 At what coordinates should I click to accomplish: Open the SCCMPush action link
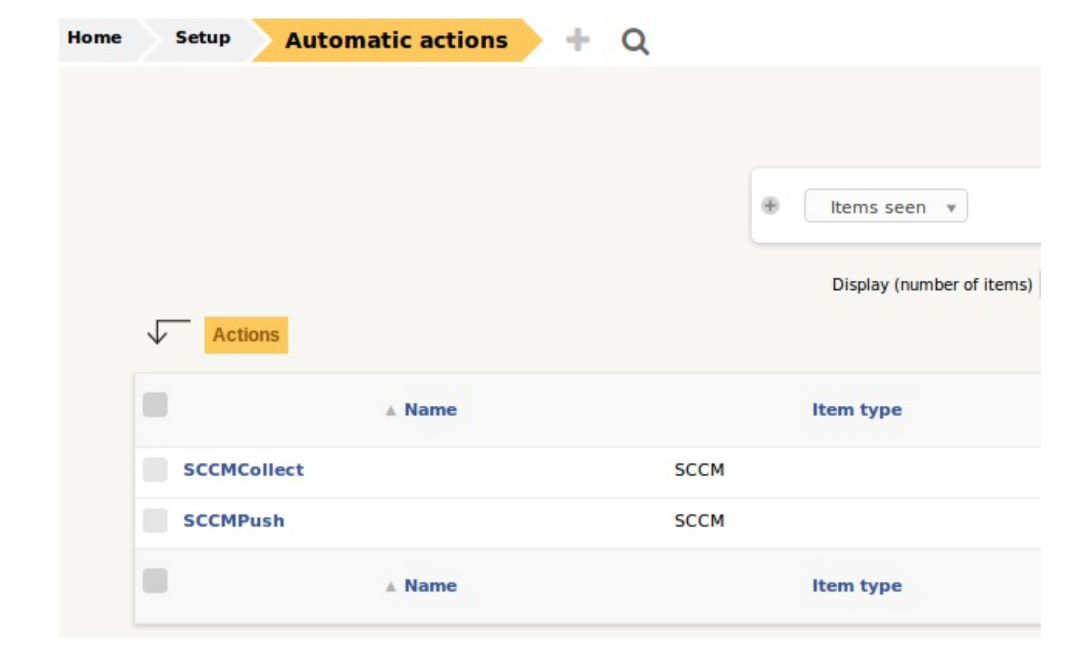[233, 521]
